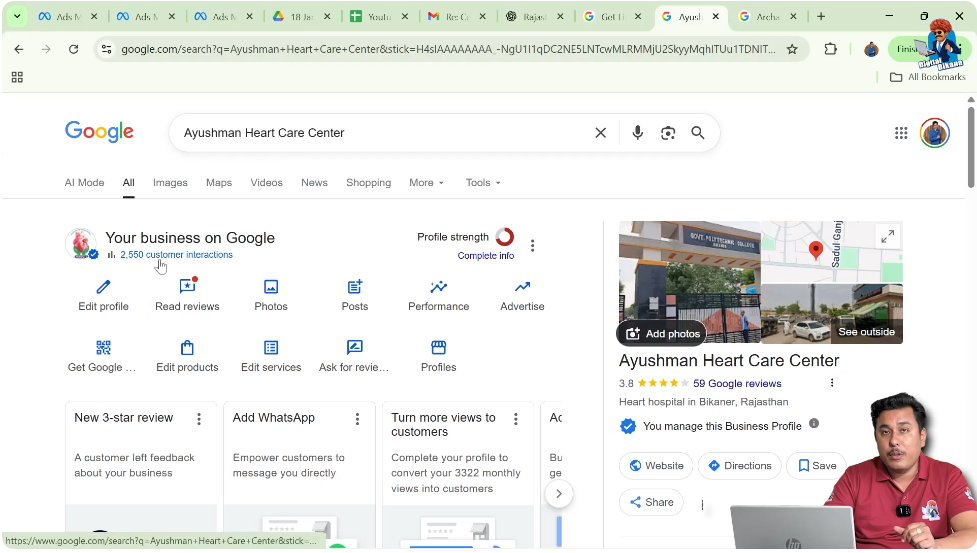This screenshot has height=553, width=977.
Task: Open browser extensions puzzle icon
Action: click(x=831, y=49)
